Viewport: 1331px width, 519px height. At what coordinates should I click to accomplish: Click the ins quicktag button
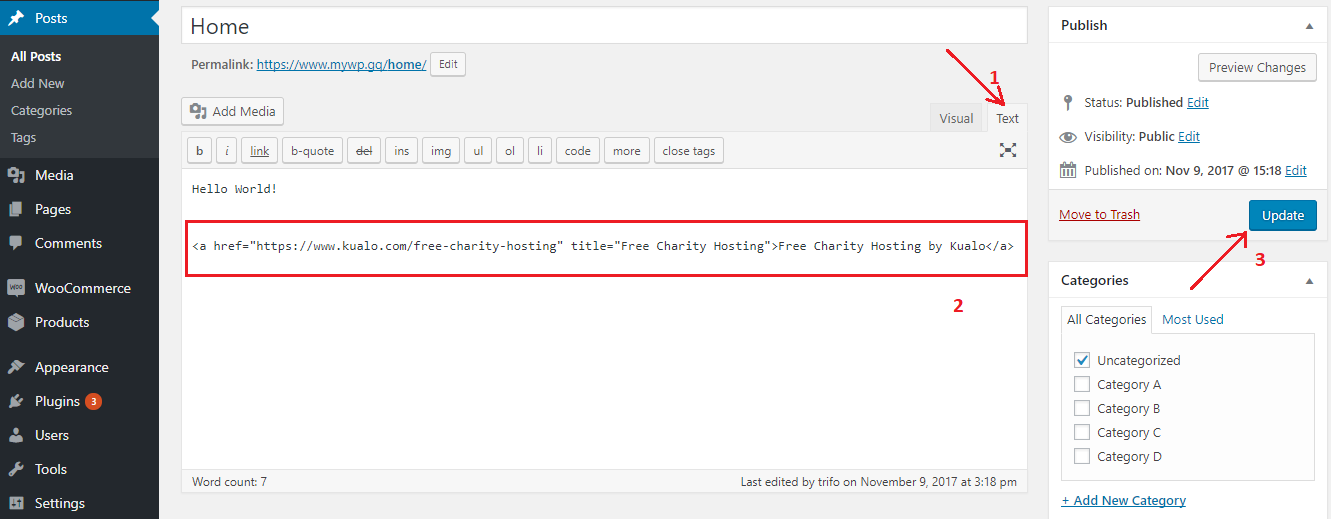pos(401,151)
